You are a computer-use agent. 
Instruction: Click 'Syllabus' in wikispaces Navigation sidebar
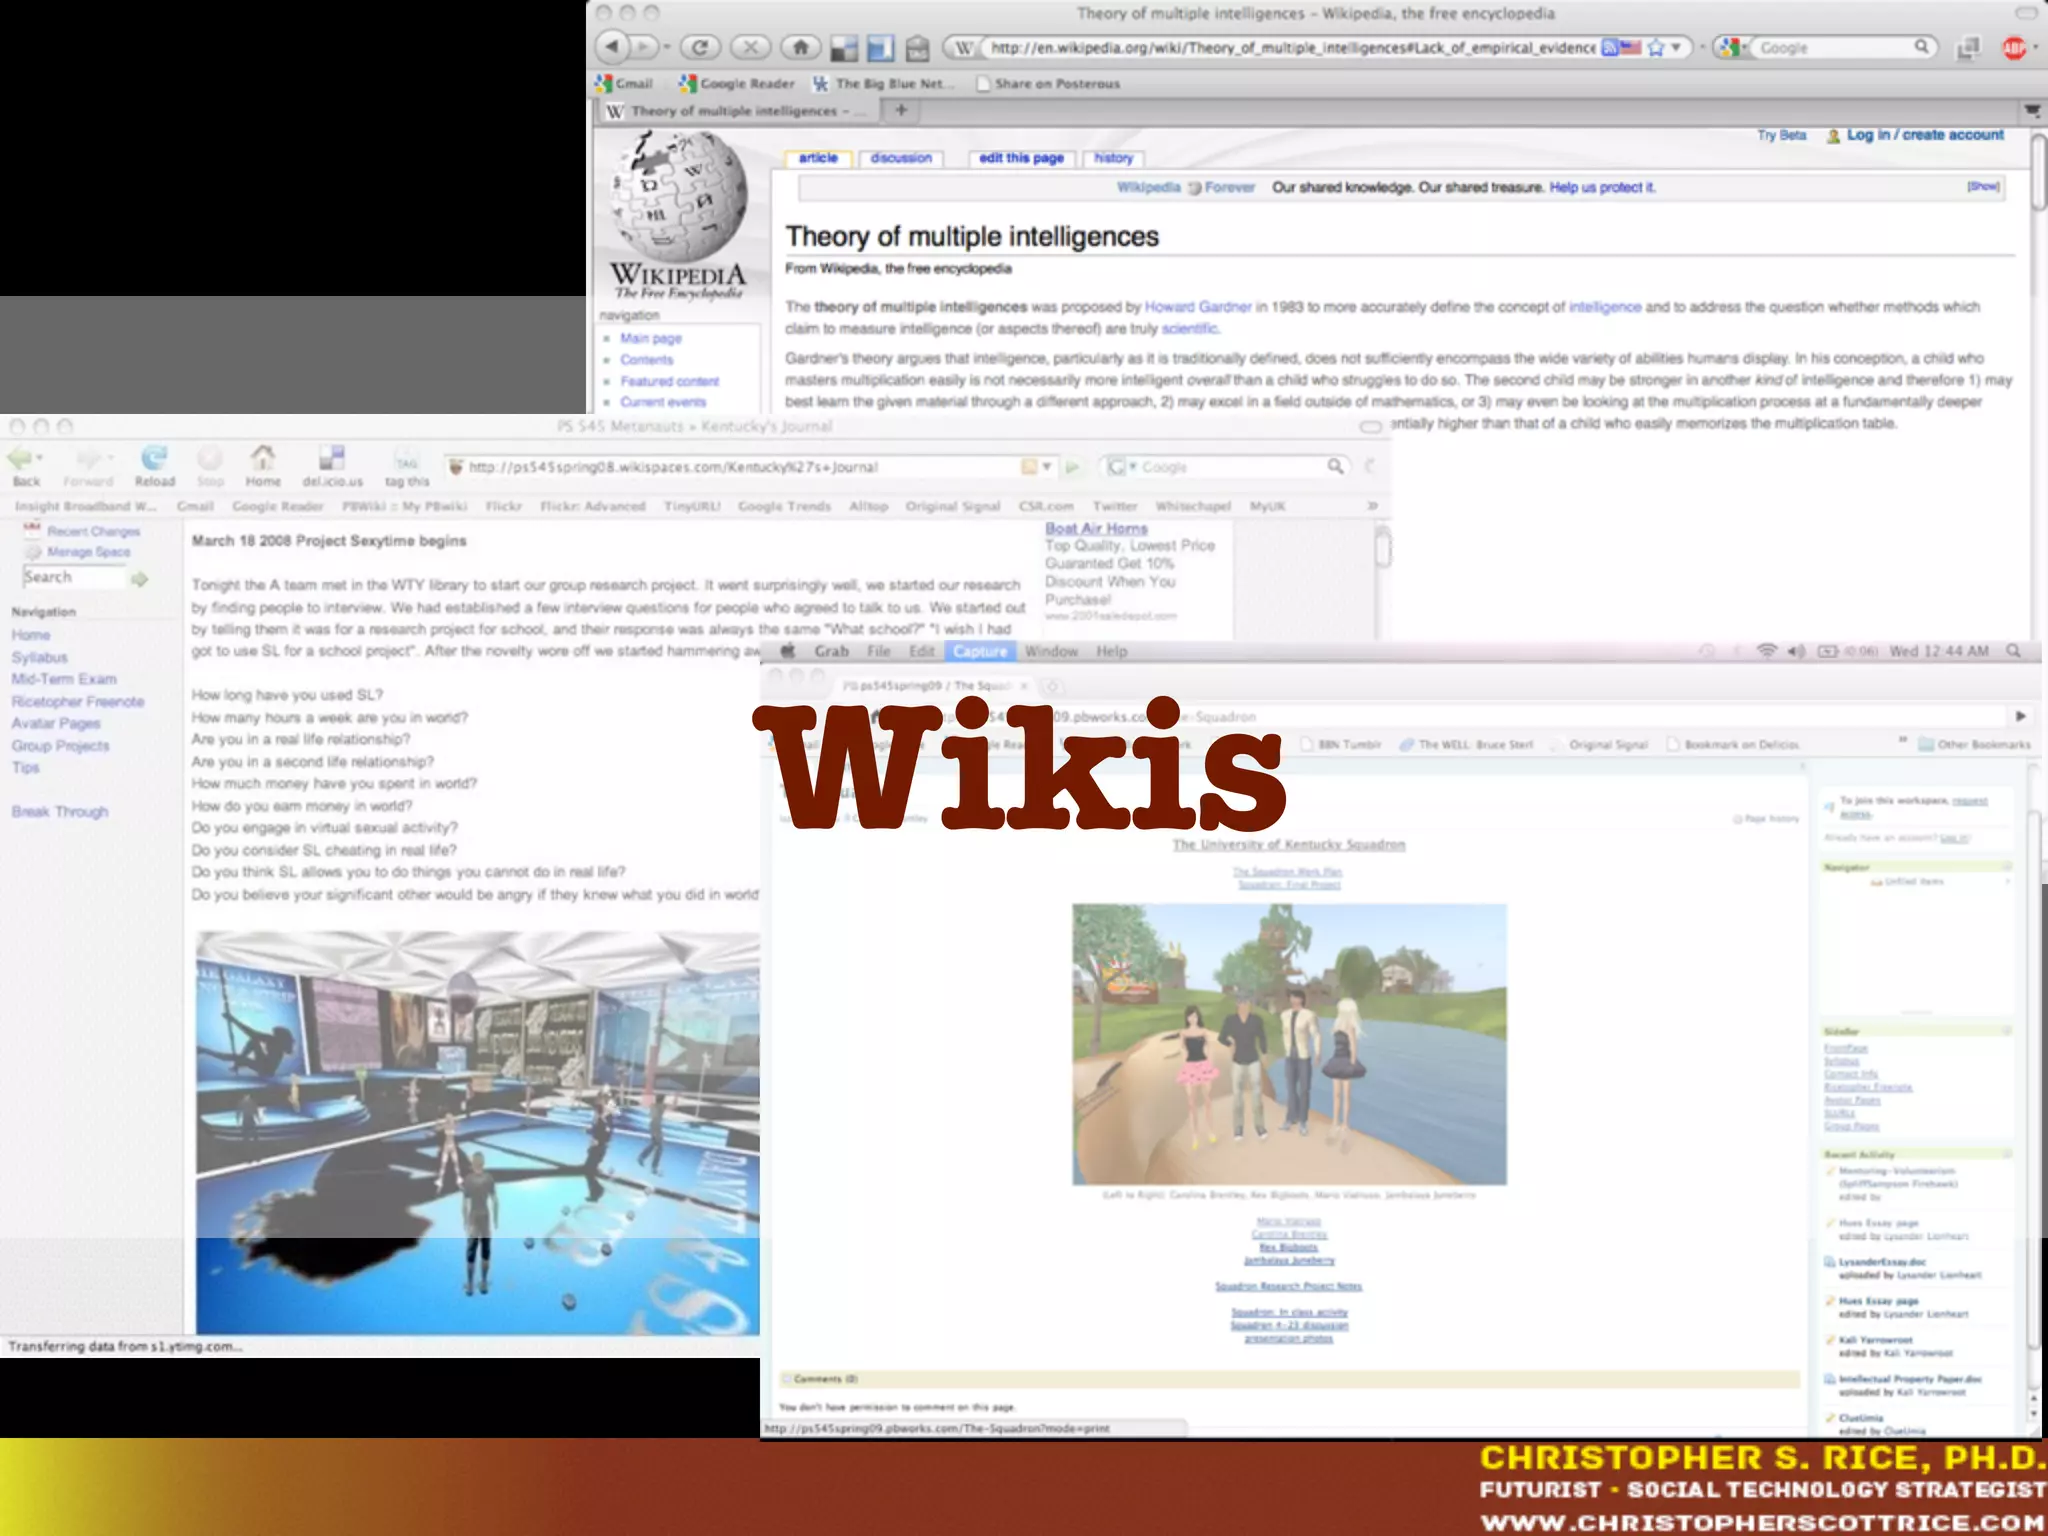40,657
